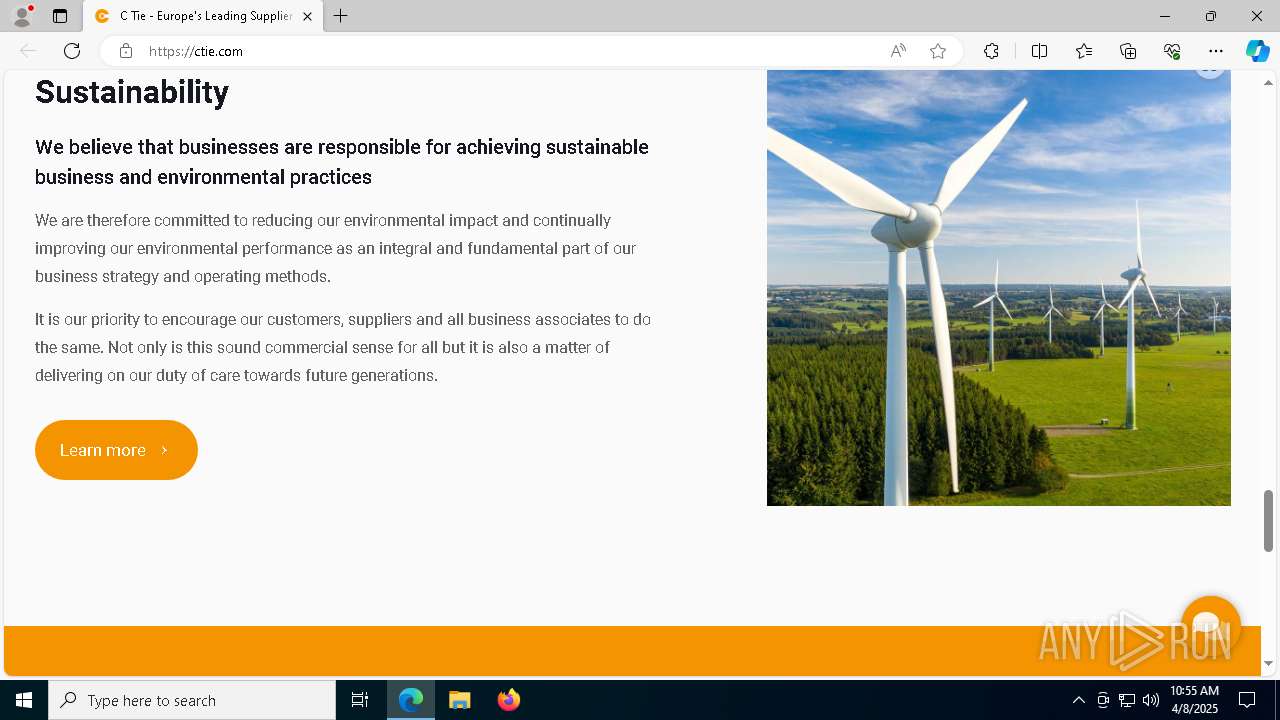1280x720 pixels.
Task: Launch Copilot from the toolbar
Action: pos(1257,51)
